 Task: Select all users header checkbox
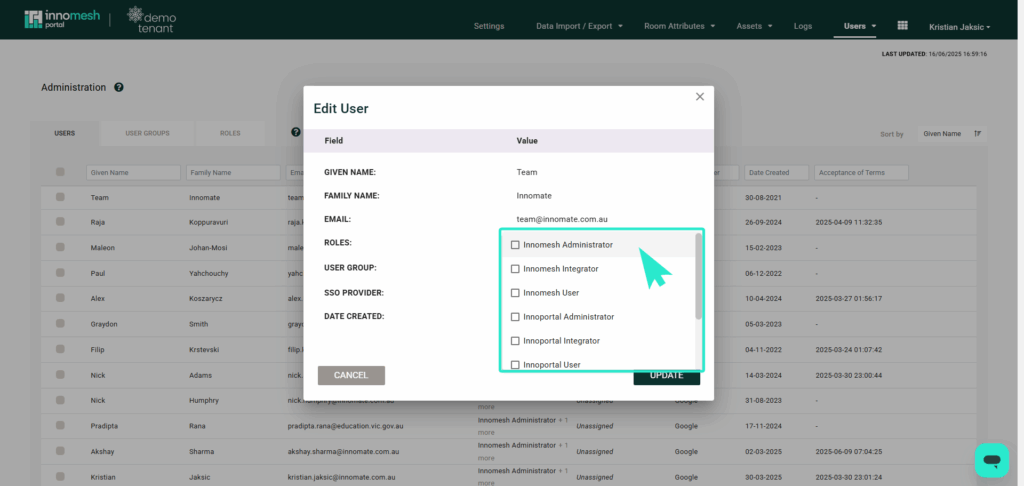coord(60,172)
